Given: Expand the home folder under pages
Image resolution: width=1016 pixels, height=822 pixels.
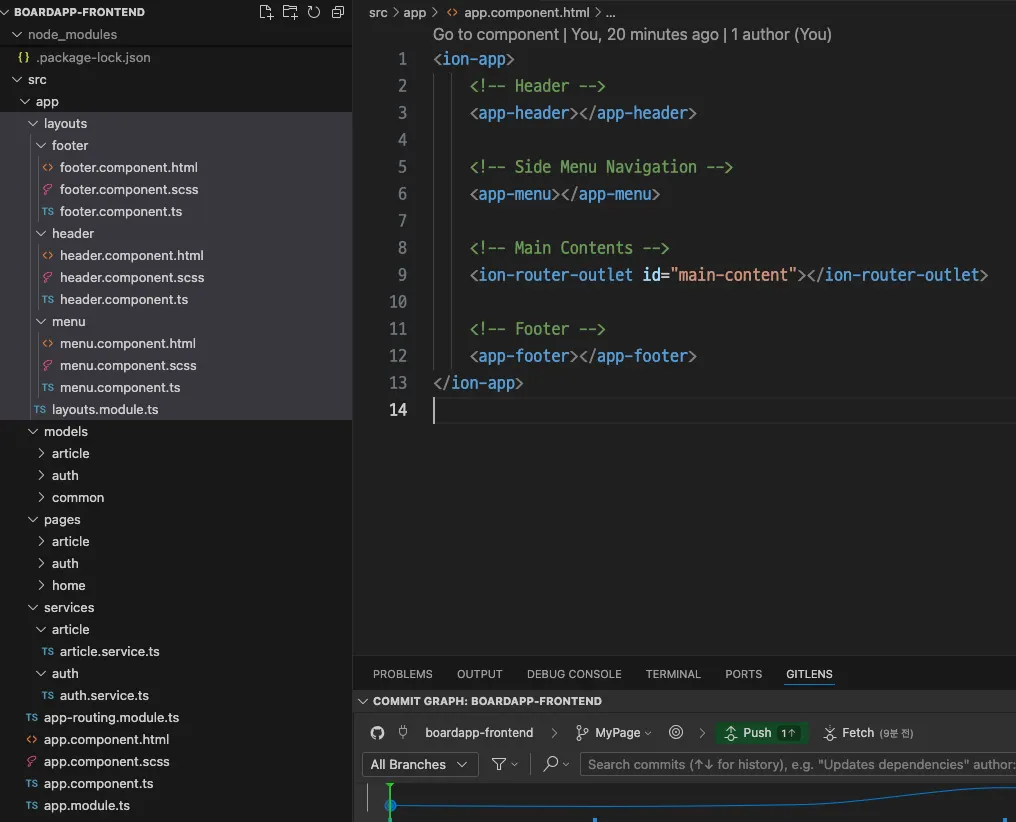Looking at the screenshot, I should [68, 585].
